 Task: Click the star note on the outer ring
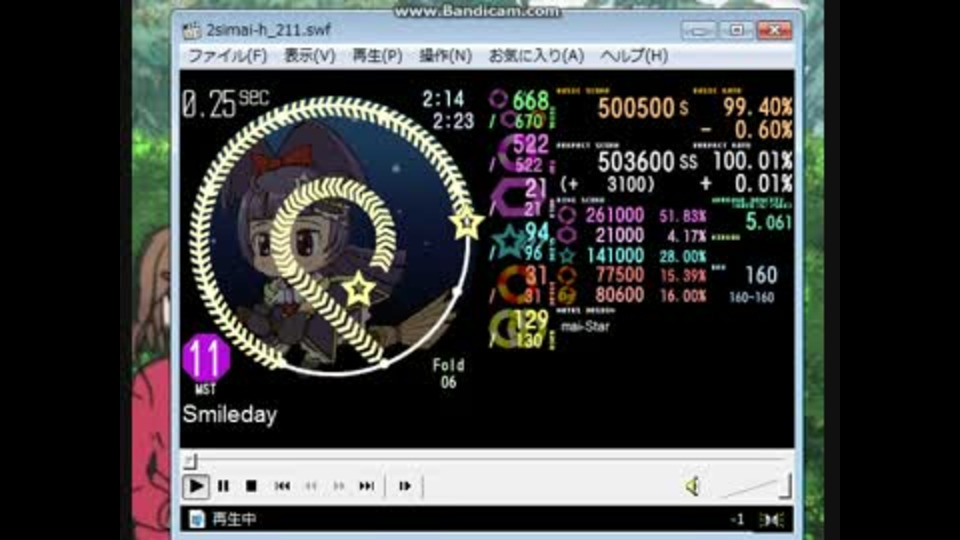tap(466, 222)
